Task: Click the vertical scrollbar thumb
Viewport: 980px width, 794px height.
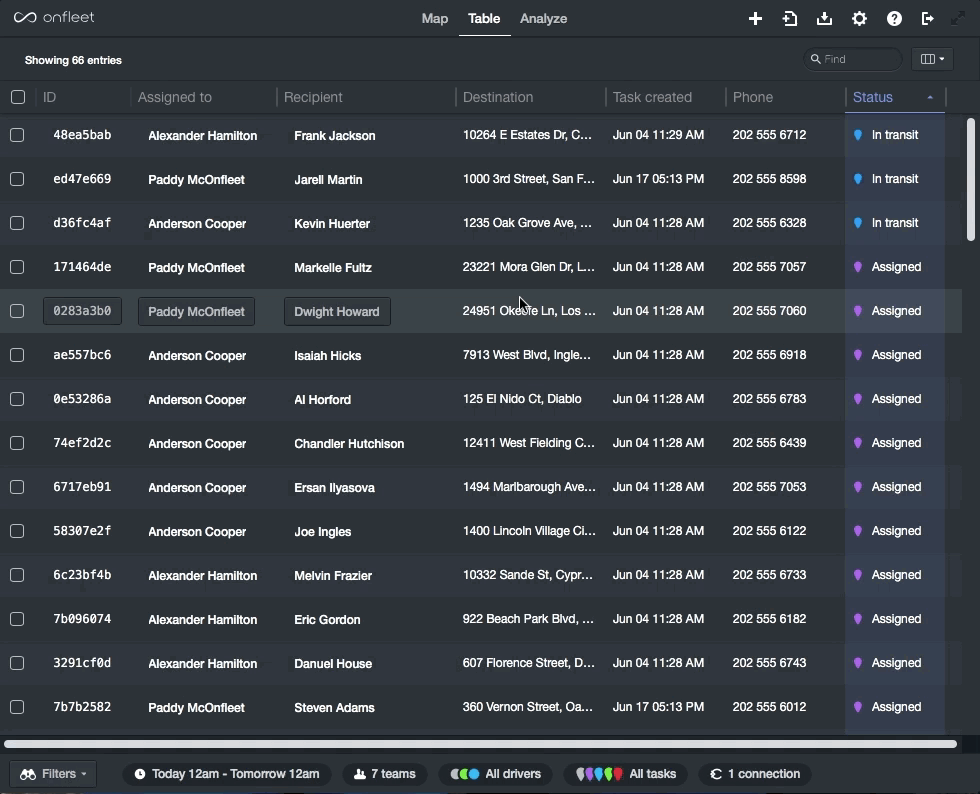Action: (971, 179)
